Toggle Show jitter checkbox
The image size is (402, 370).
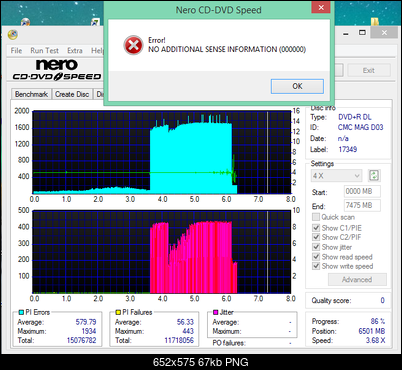pos(316,247)
